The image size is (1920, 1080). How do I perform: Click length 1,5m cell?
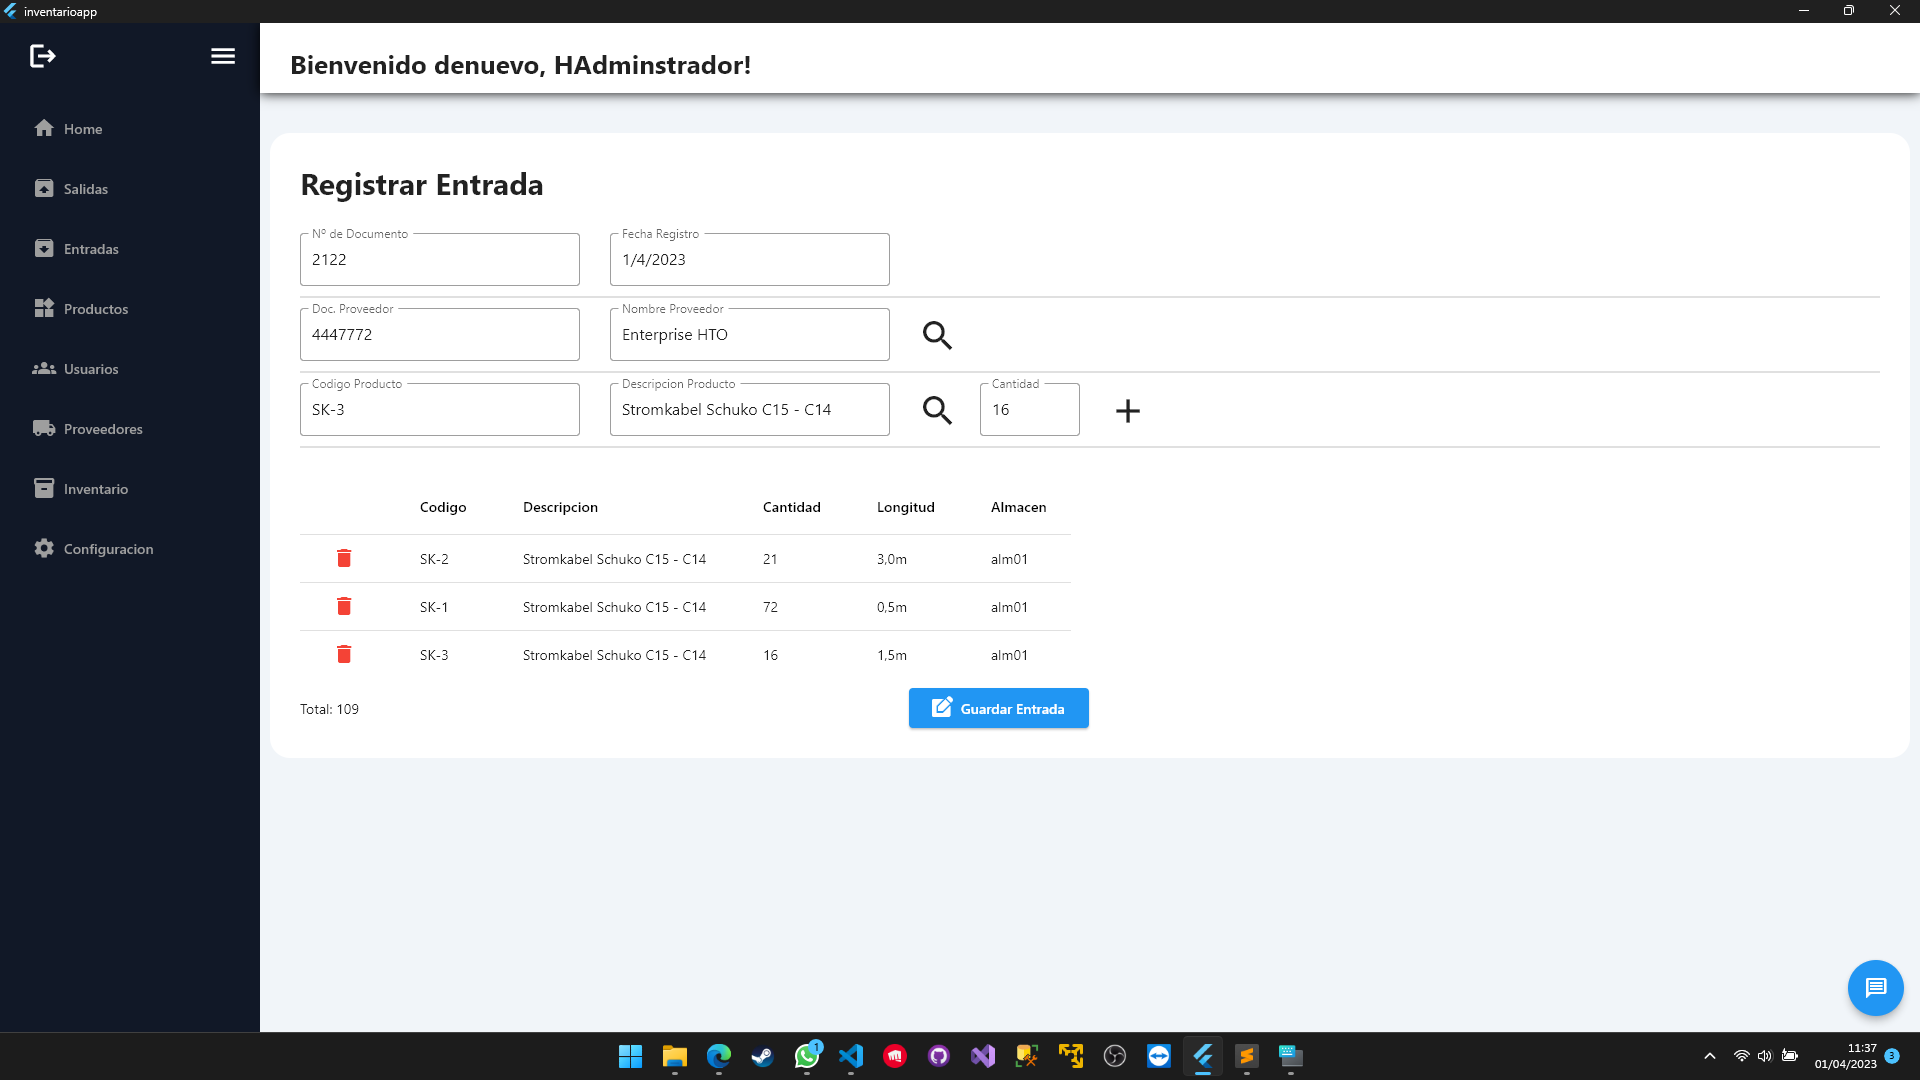(892, 655)
